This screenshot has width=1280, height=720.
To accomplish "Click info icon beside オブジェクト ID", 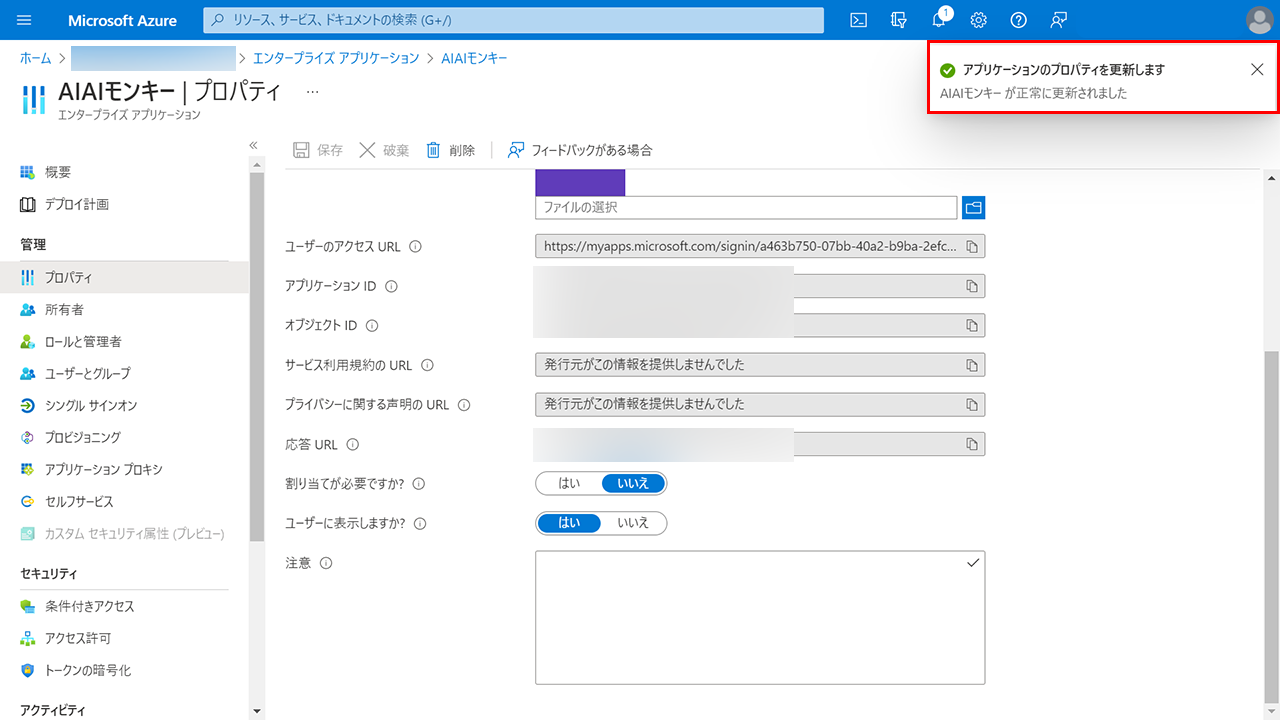I will tap(372, 326).
